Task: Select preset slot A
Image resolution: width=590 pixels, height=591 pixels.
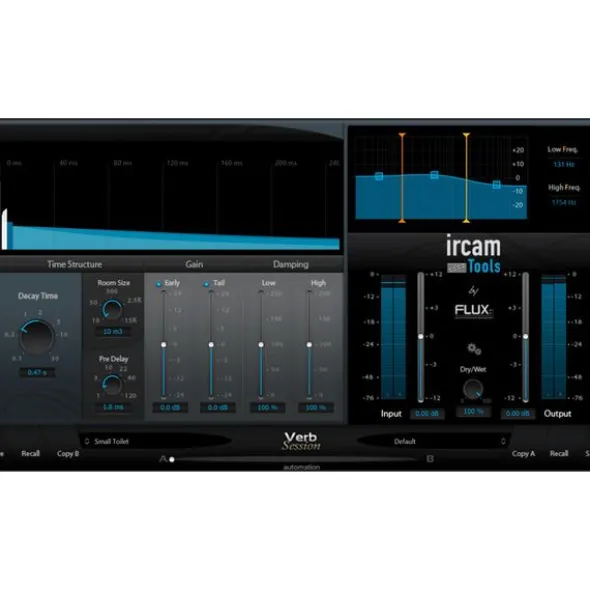Action: click(163, 459)
